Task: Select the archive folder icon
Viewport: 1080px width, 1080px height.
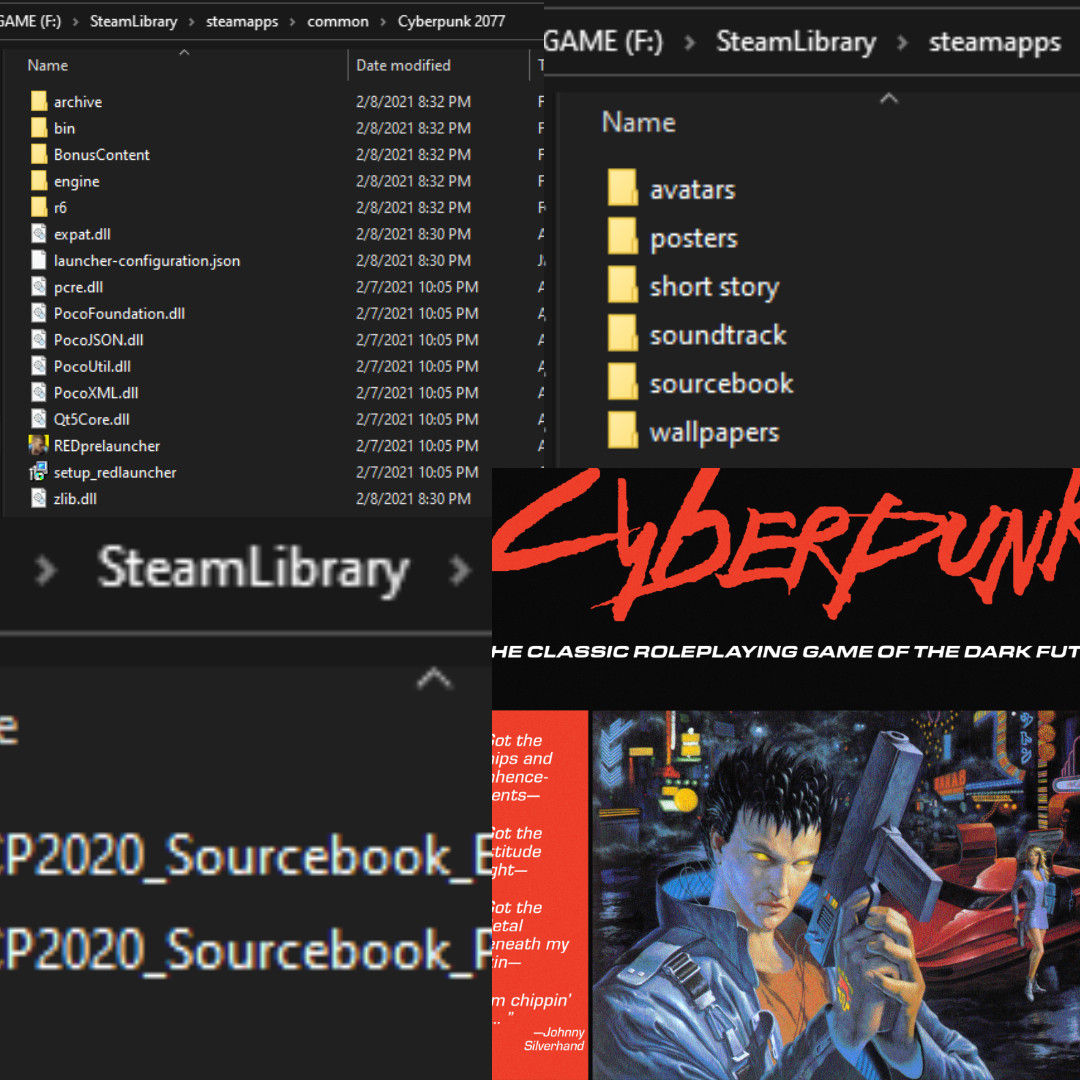Action: click(x=39, y=101)
